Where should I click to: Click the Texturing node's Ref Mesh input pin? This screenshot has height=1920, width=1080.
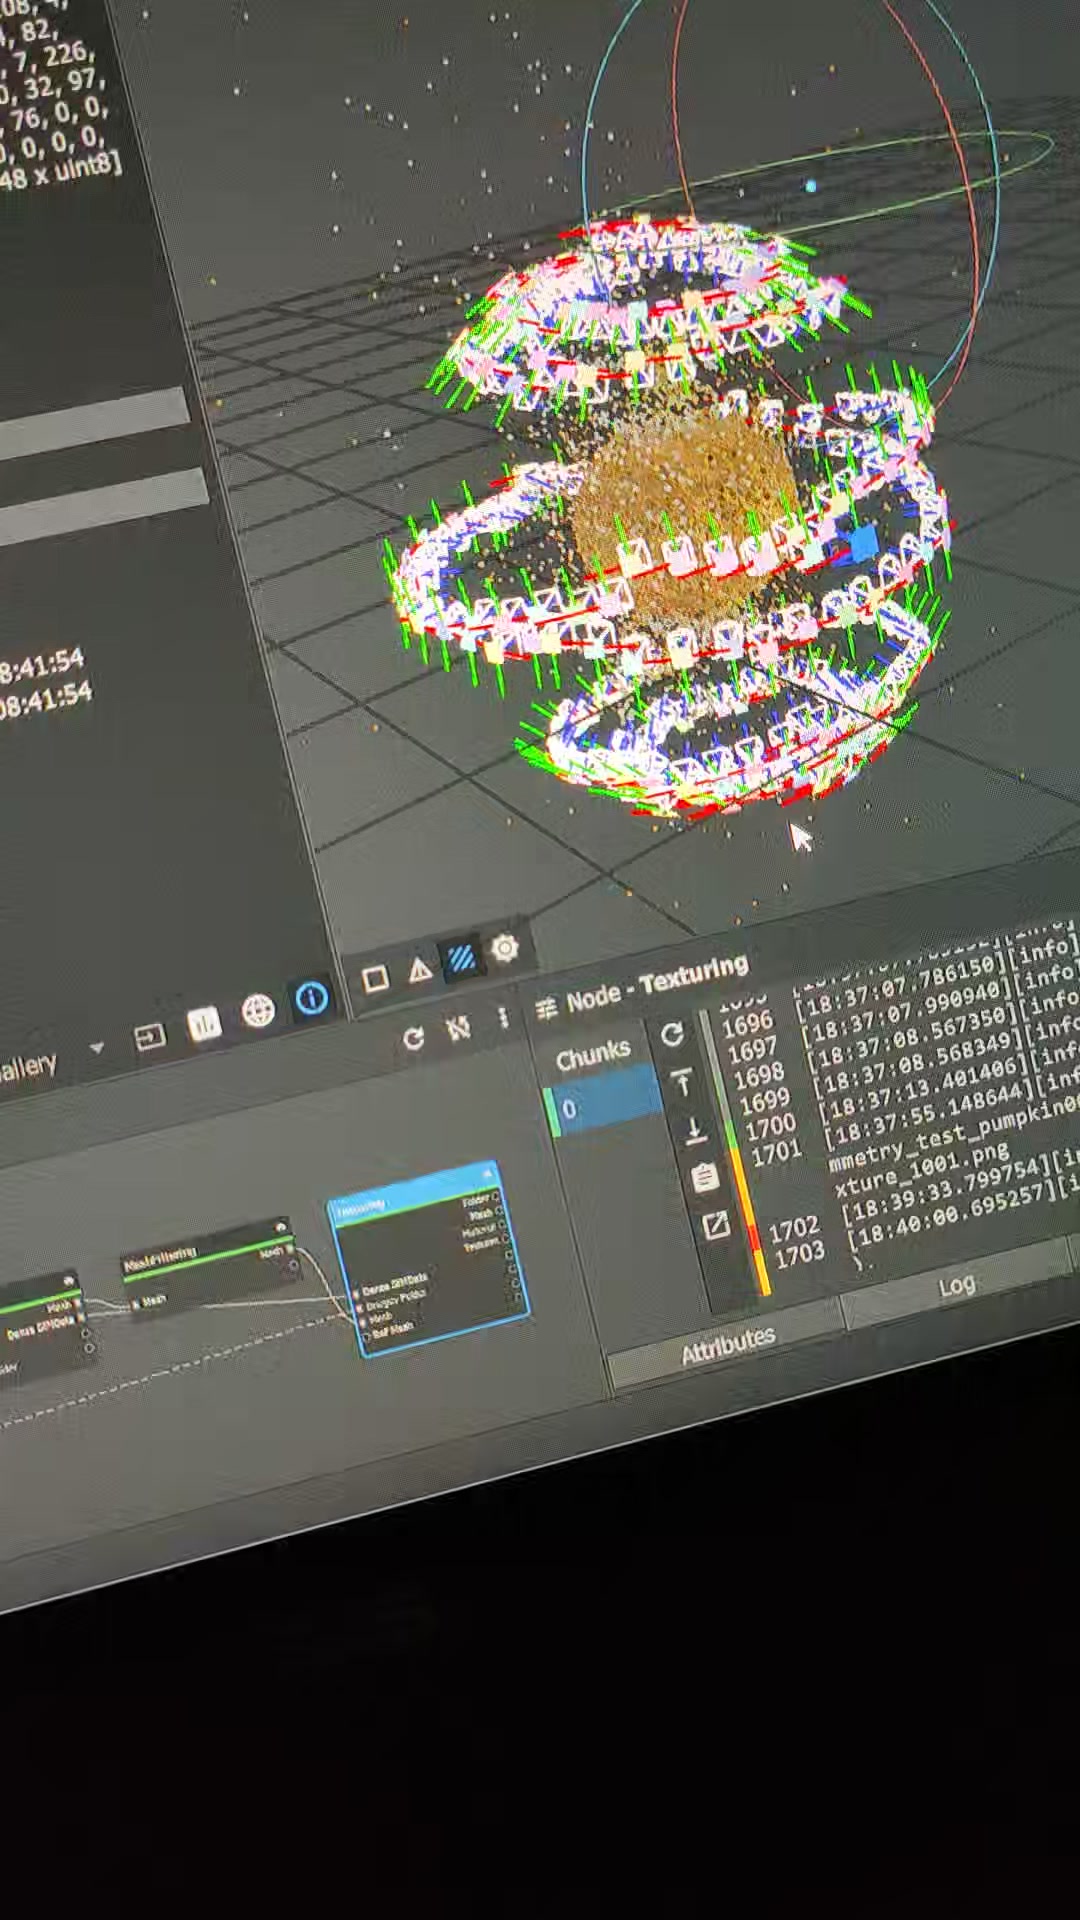(x=367, y=1337)
